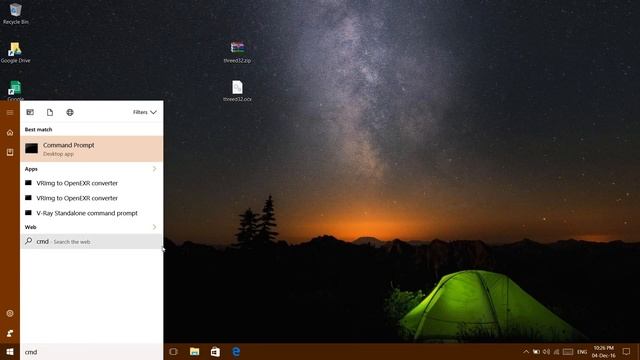The height and width of the screenshot is (360, 640).
Task: Select the Google Drive desktop shortcut
Action: (x=16, y=52)
